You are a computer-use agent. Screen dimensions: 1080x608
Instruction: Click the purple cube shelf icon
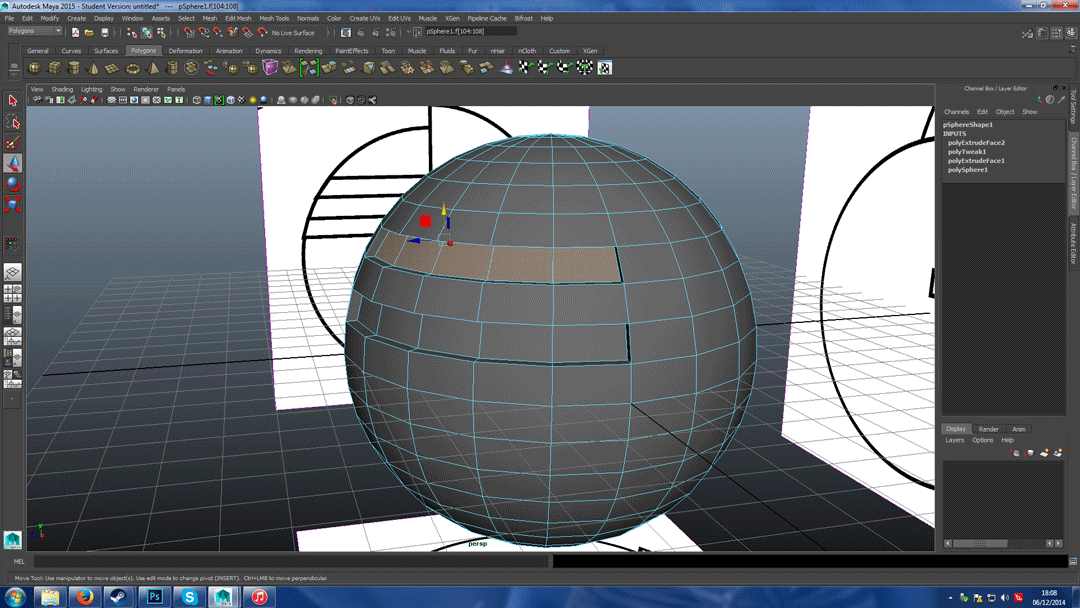tap(269, 67)
